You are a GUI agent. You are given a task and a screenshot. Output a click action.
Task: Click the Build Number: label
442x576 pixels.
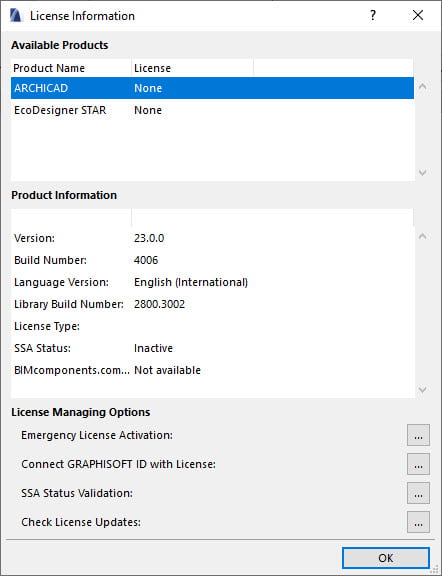50,260
